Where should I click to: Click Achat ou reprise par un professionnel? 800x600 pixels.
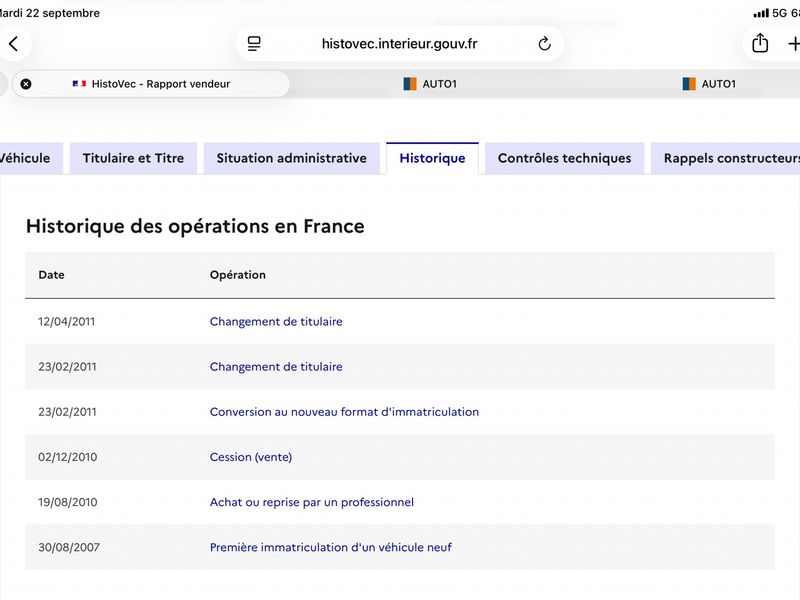(312, 502)
